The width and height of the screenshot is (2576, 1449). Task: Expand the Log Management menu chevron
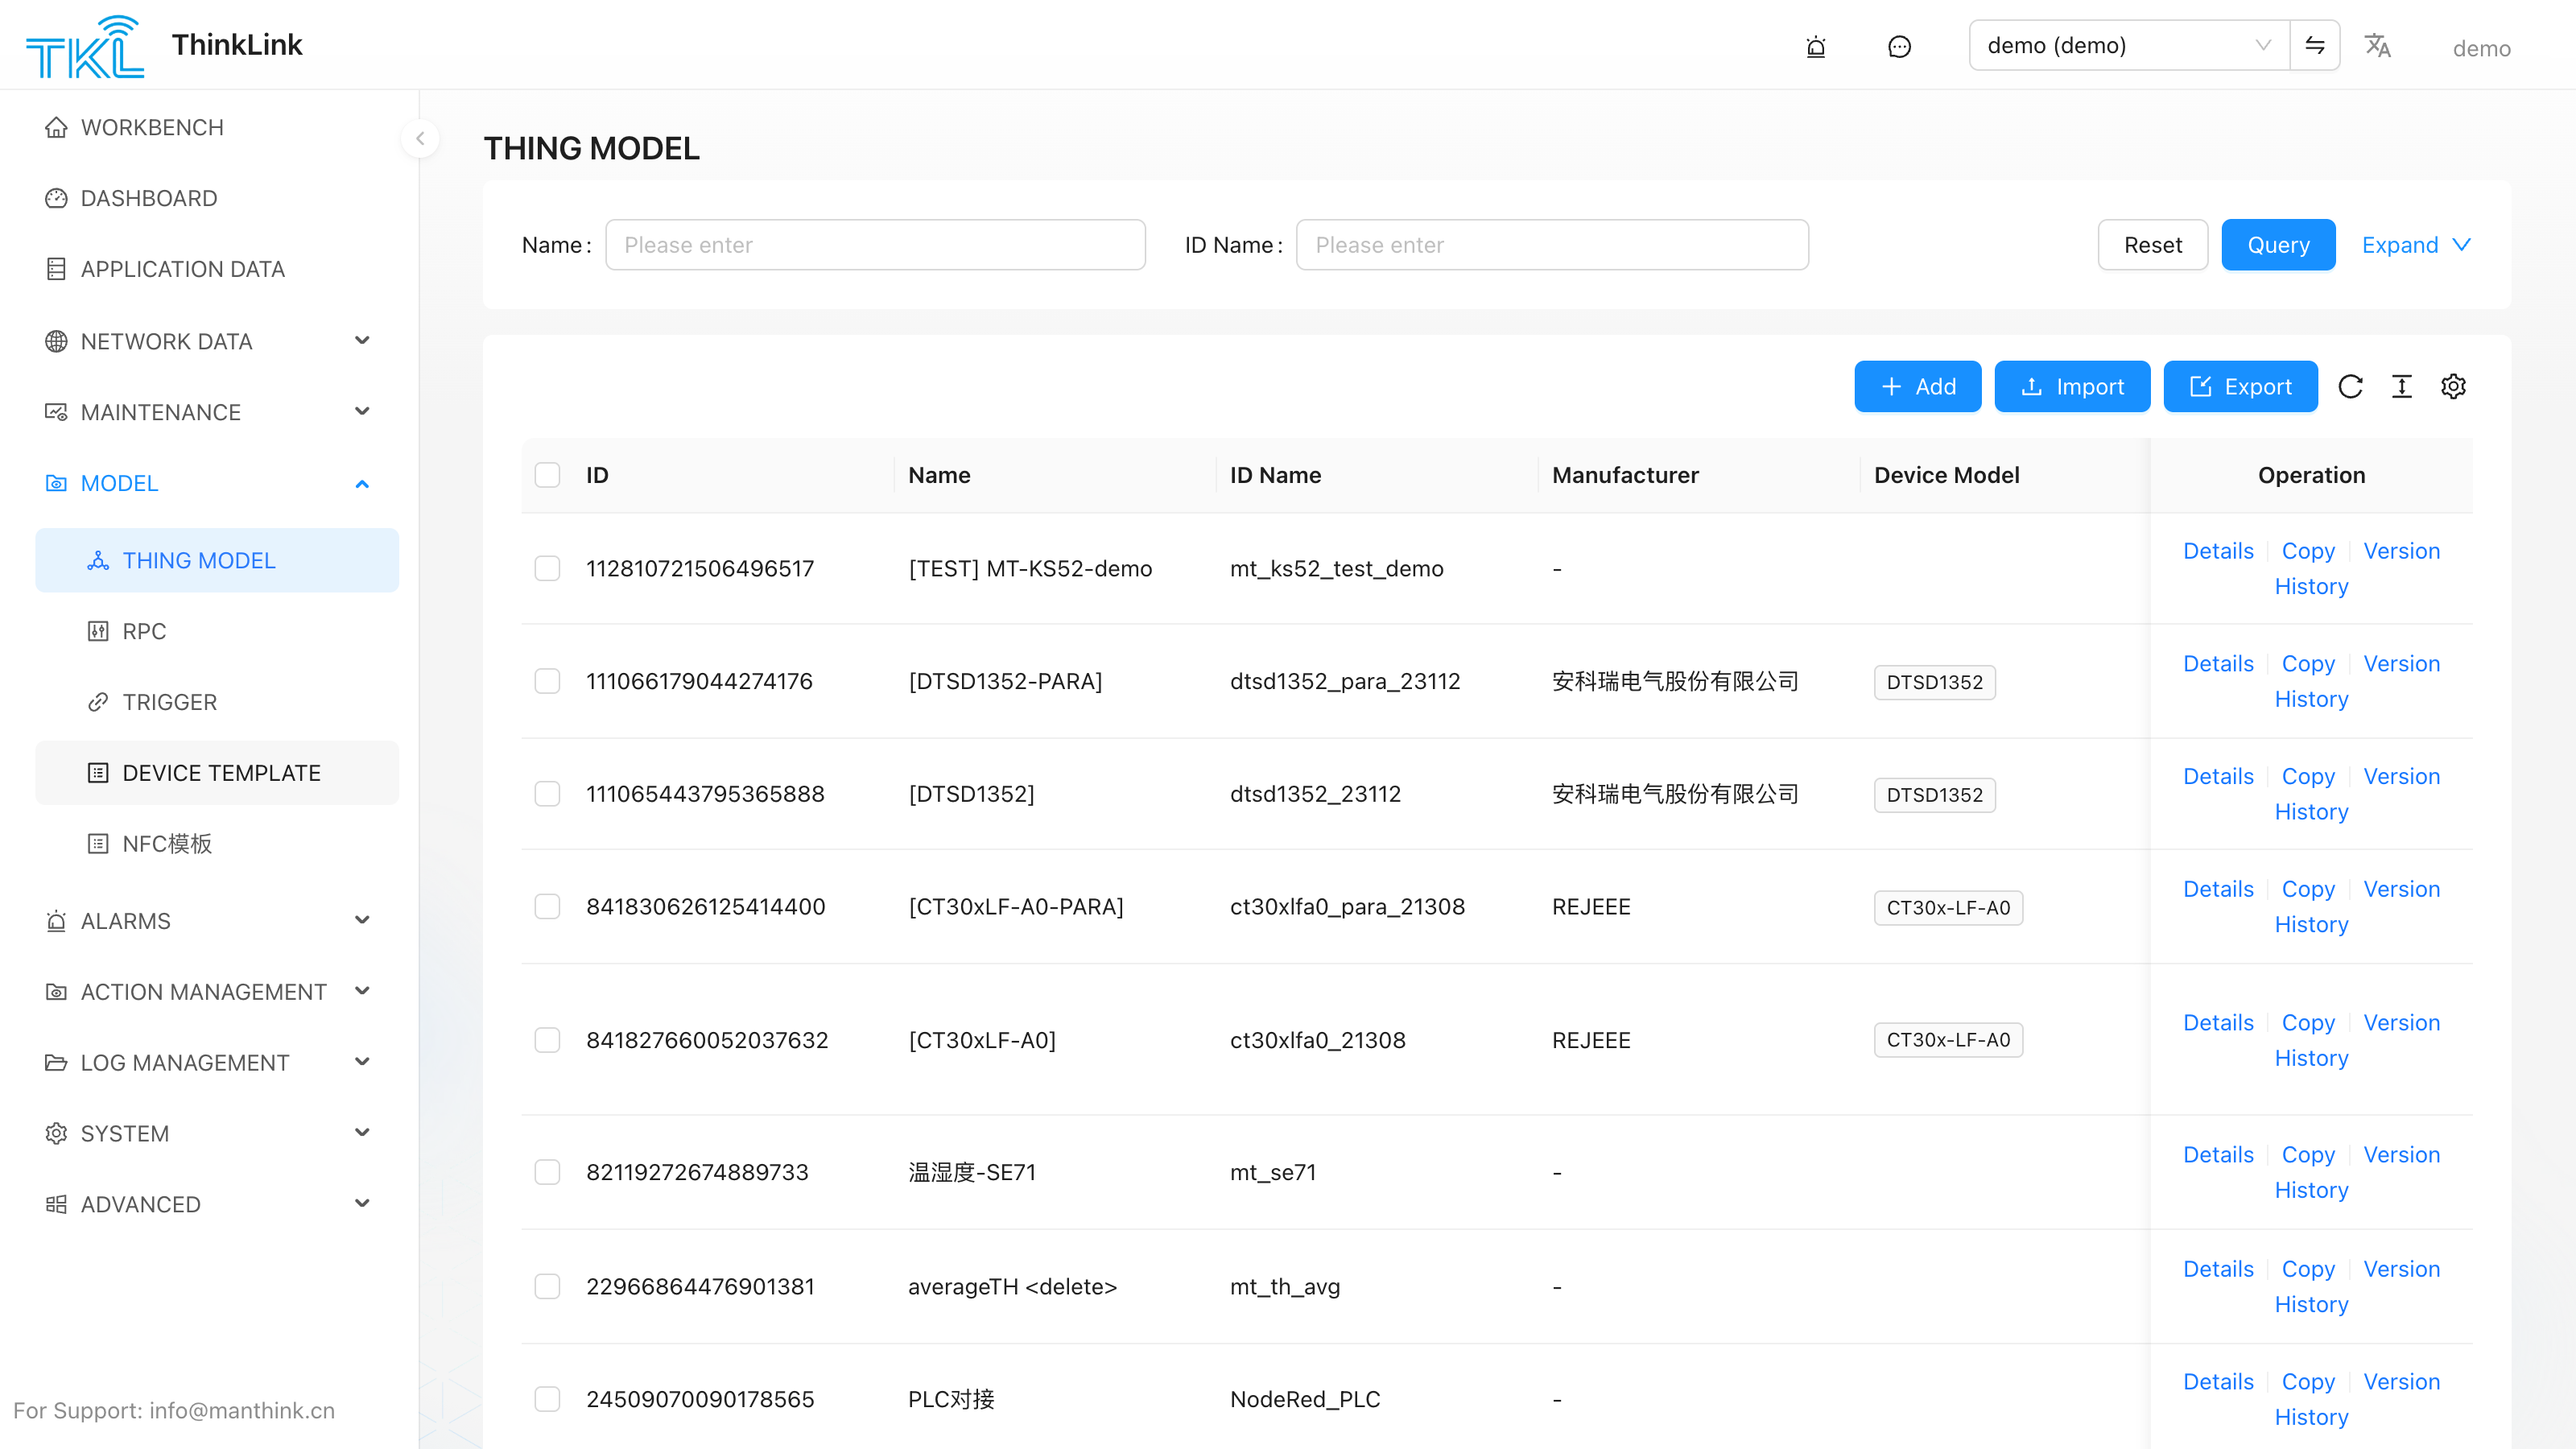click(362, 1062)
